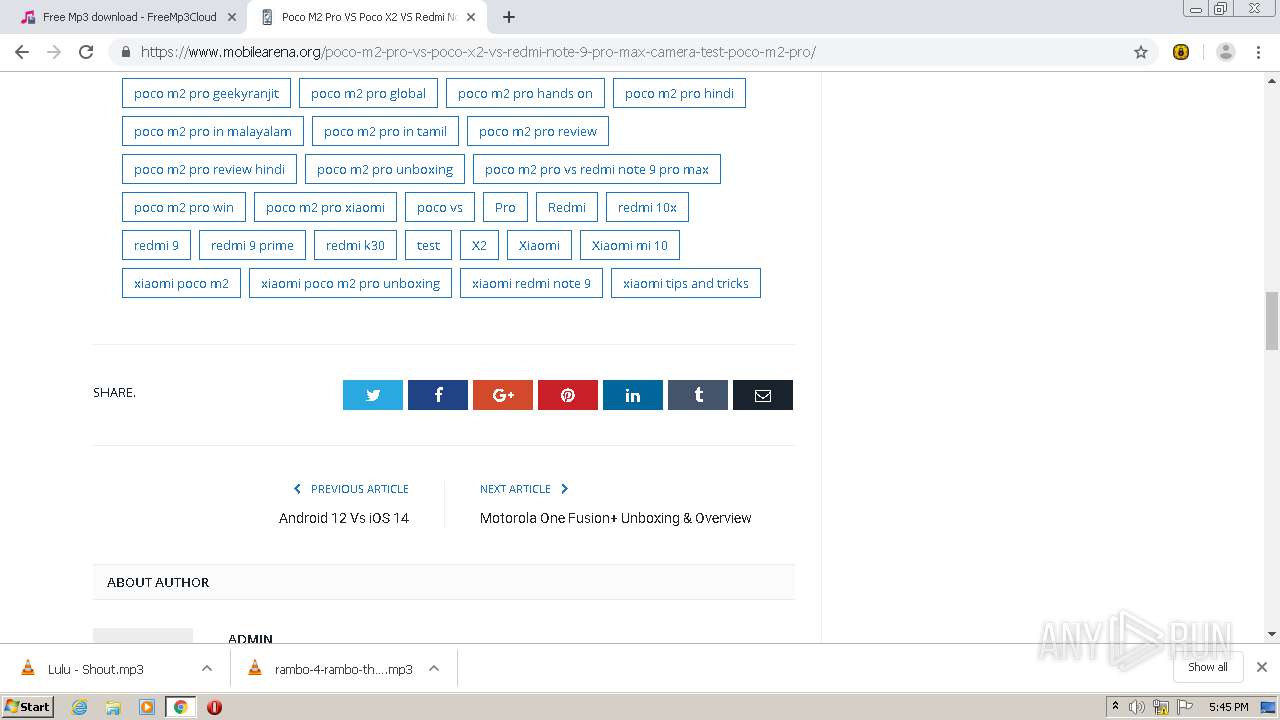Open volume control in system tray
Screen dimensions: 1280x720
[1137, 707]
